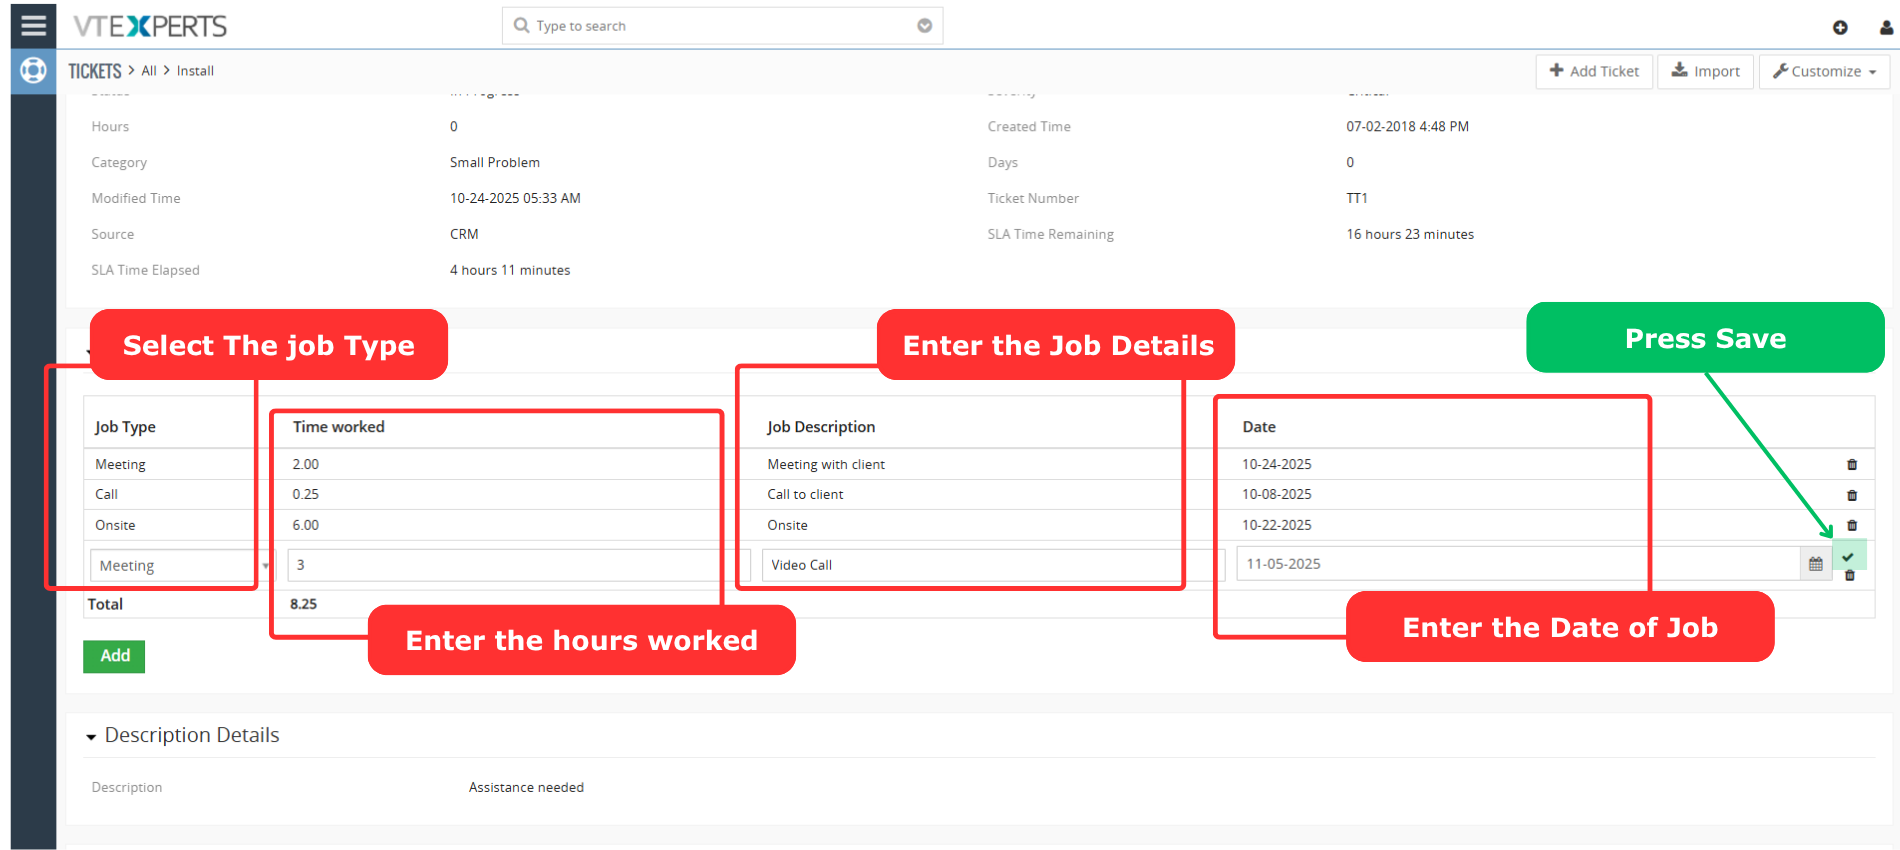Delete the Onsite job row
The image size is (1900, 850).
pyautogui.click(x=1851, y=525)
